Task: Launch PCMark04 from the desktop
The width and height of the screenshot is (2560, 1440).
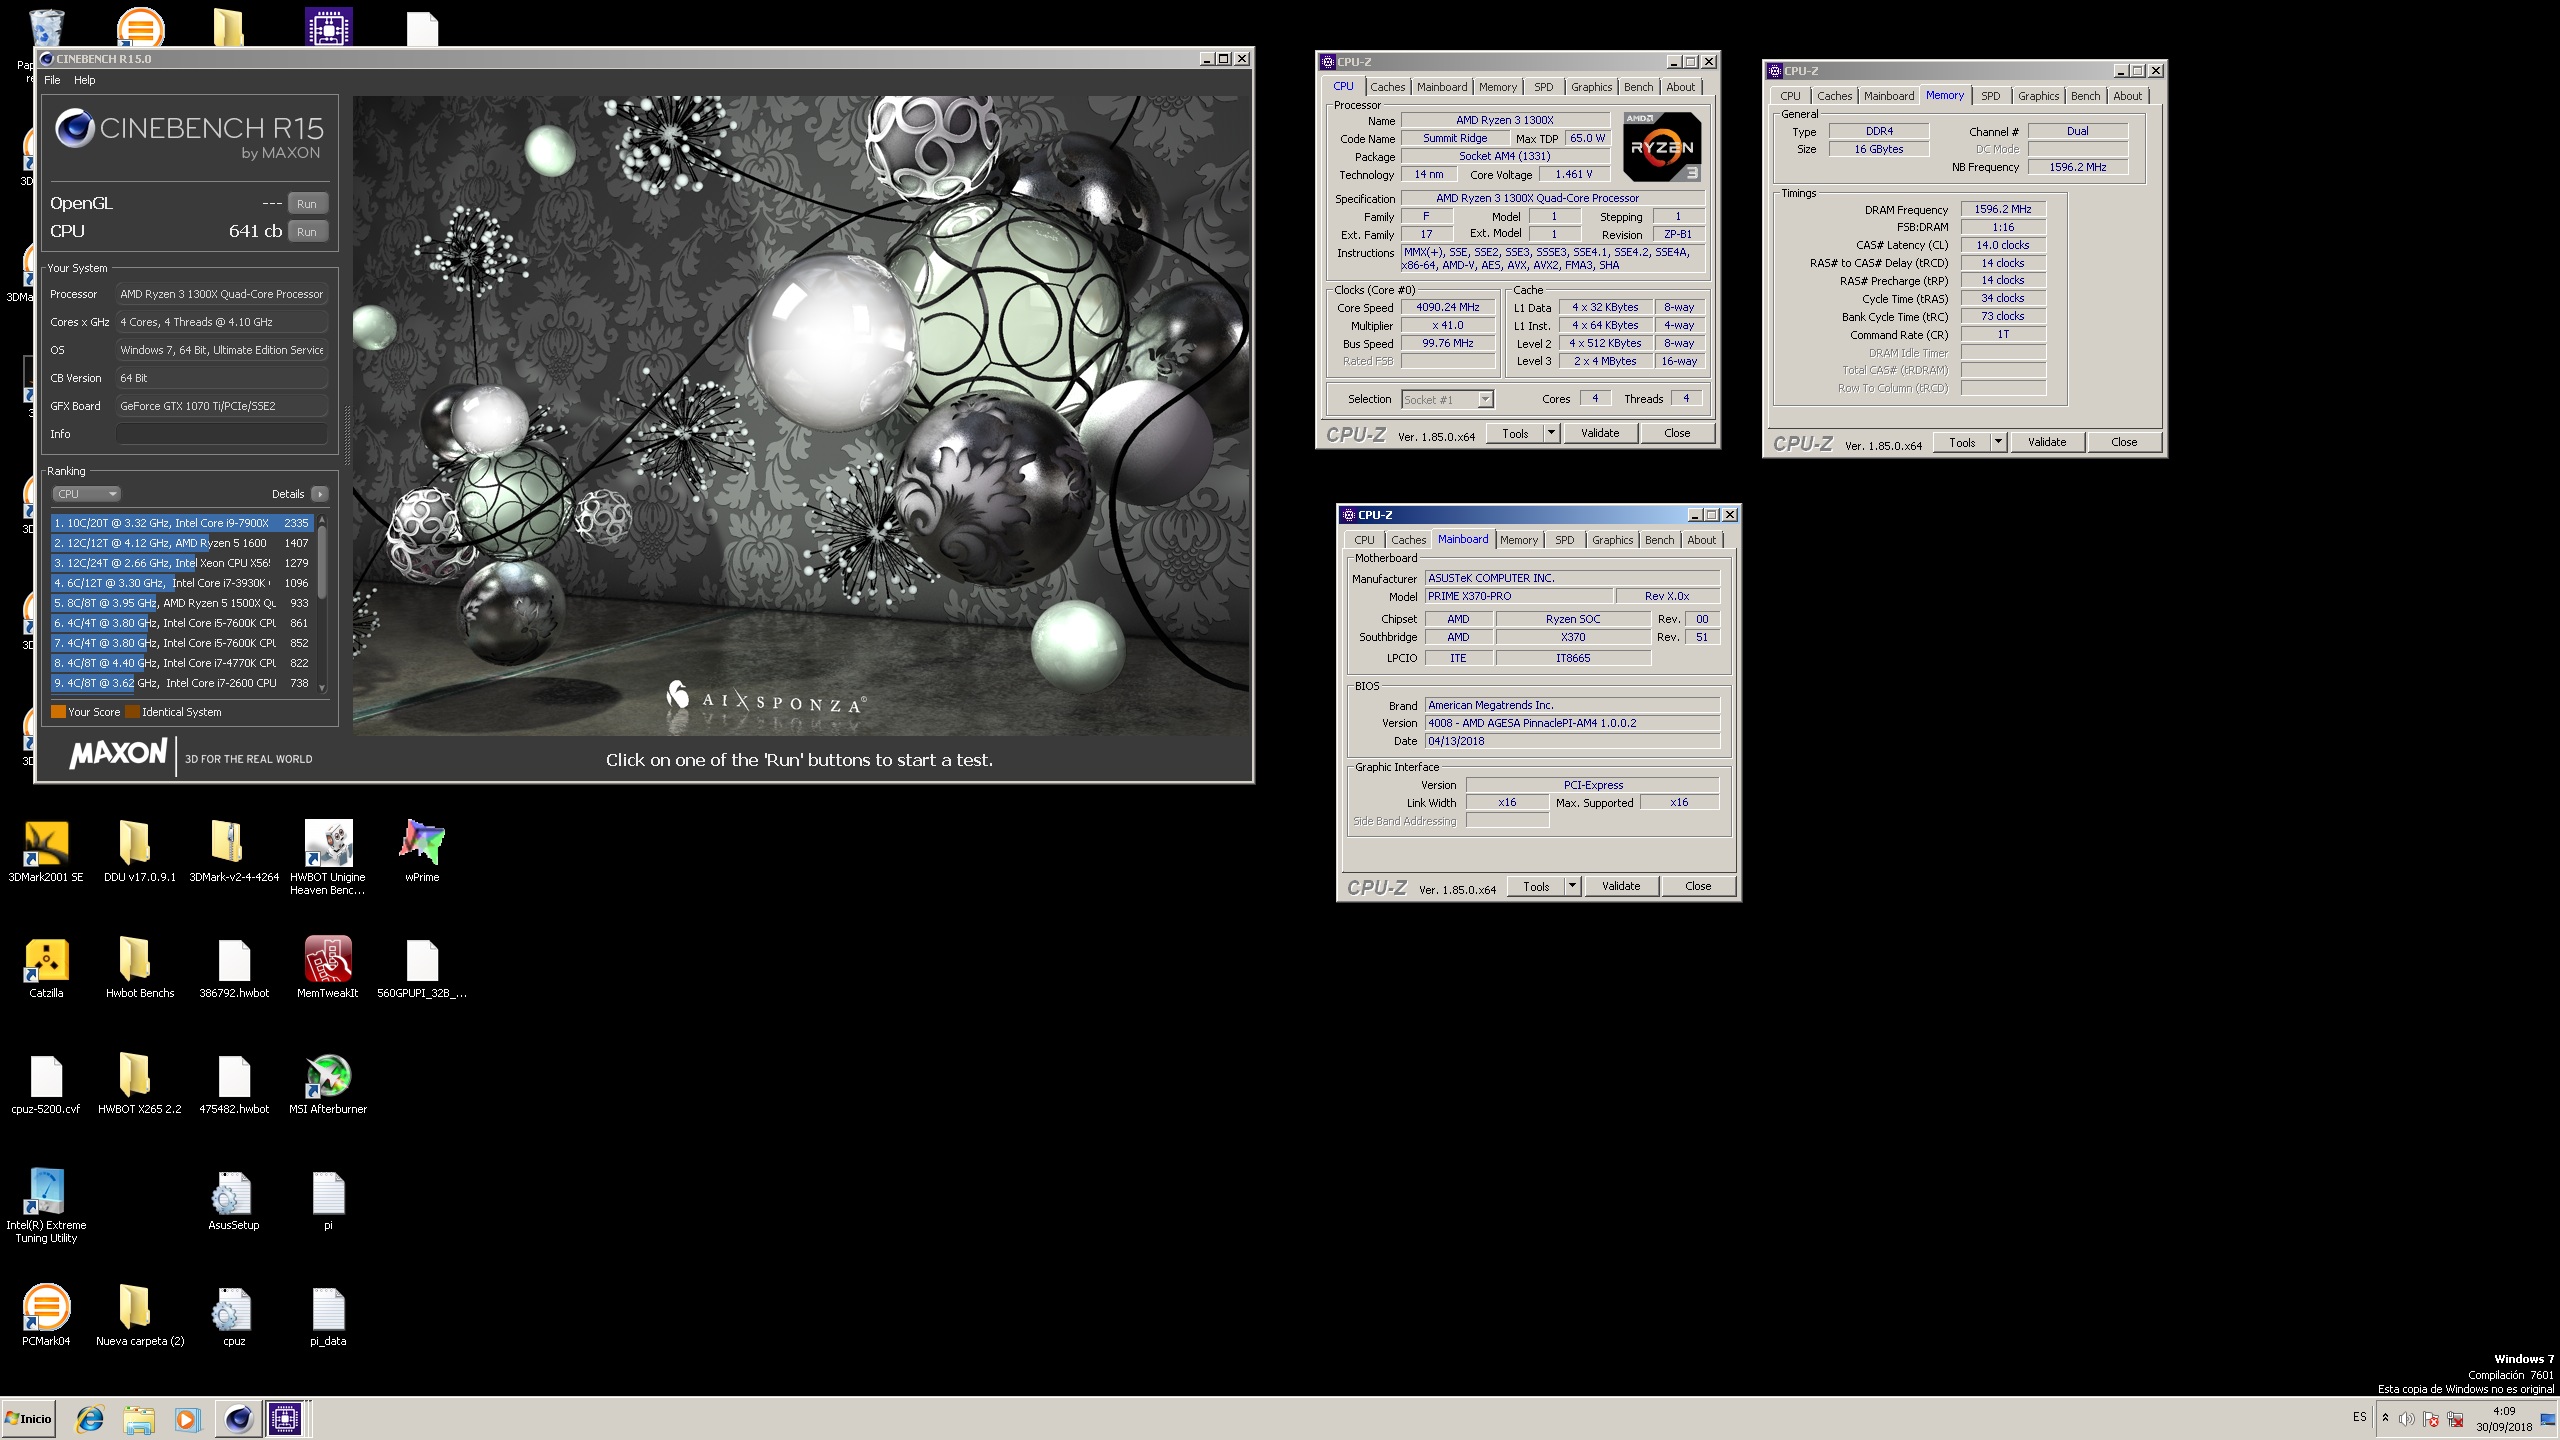Action: [46, 1315]
